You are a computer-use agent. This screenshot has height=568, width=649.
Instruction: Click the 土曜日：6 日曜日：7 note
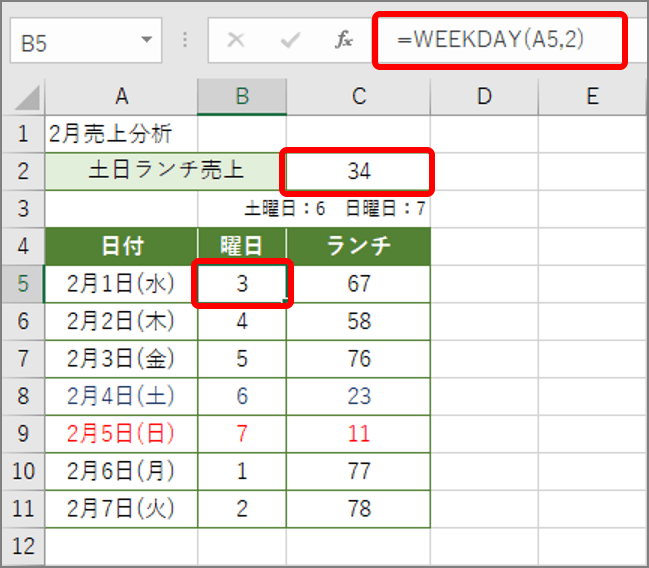pyautogui.click(x=334, y=208)
